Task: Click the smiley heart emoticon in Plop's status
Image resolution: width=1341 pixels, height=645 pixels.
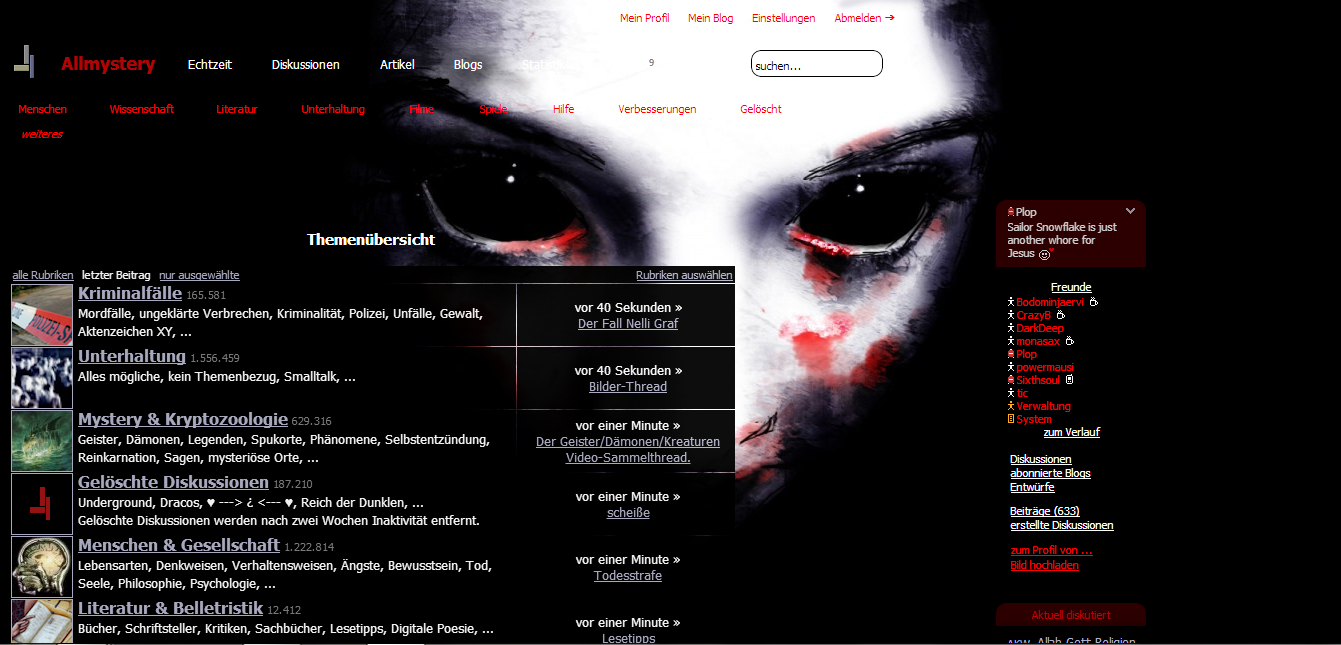Action: pyautogui.click(x=1046, y=254)
